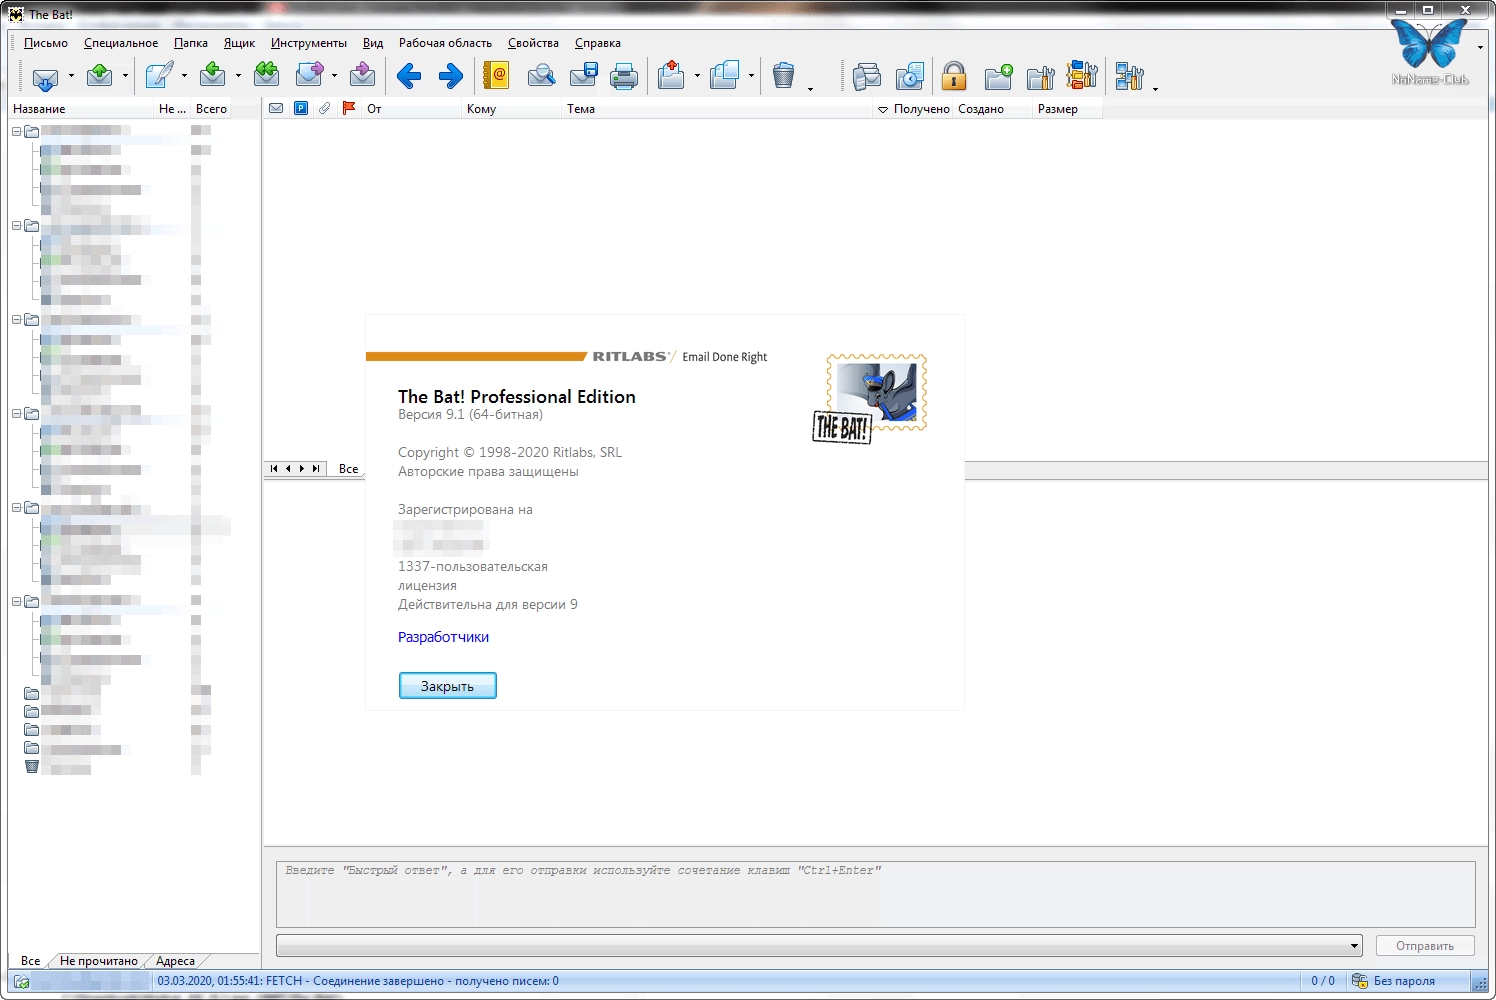Create a new message with quill icon

158,75
